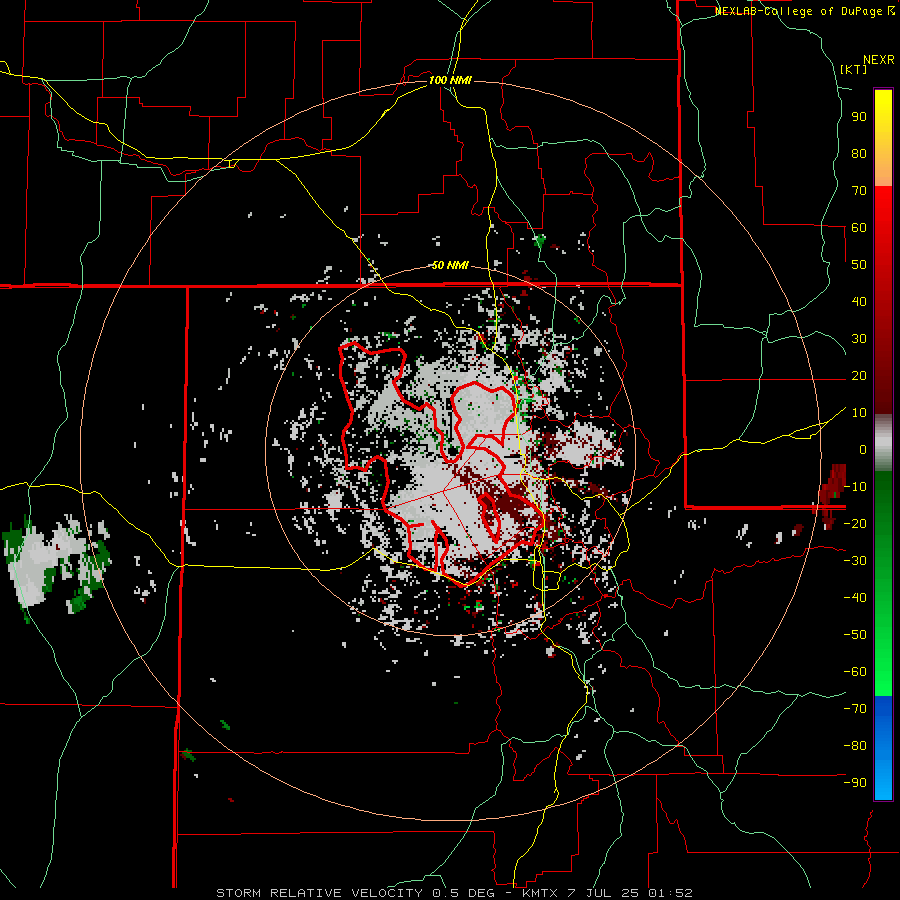Viewport: 900px width, 900px height.
Task: Select the -60 value on the velocity scale
Action: point(855,672)
